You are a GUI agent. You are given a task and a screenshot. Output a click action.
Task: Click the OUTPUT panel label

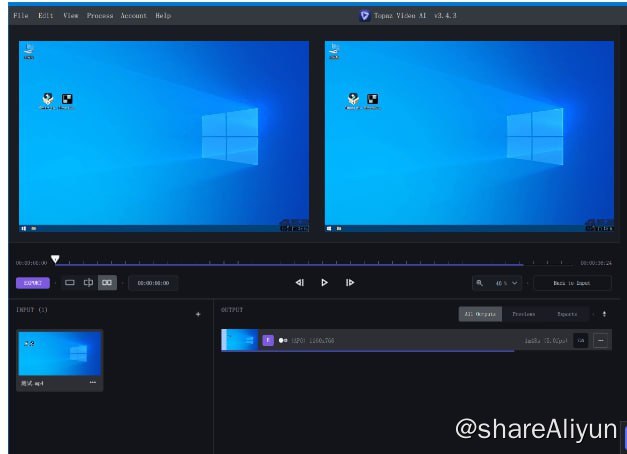pos(232,310)
